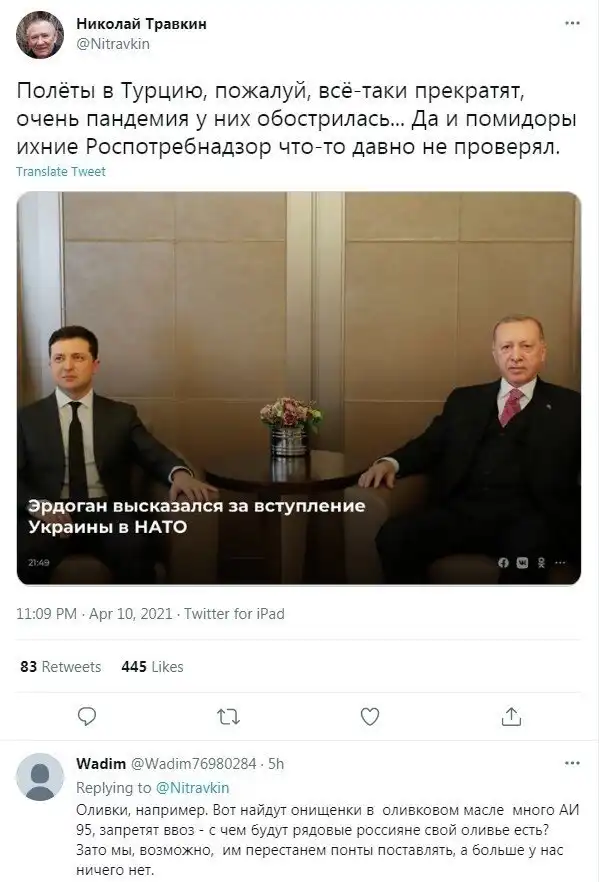Open the news card's three-dot overflow
This screenshot has height=882, width=599.
click(x=560, y=562)
